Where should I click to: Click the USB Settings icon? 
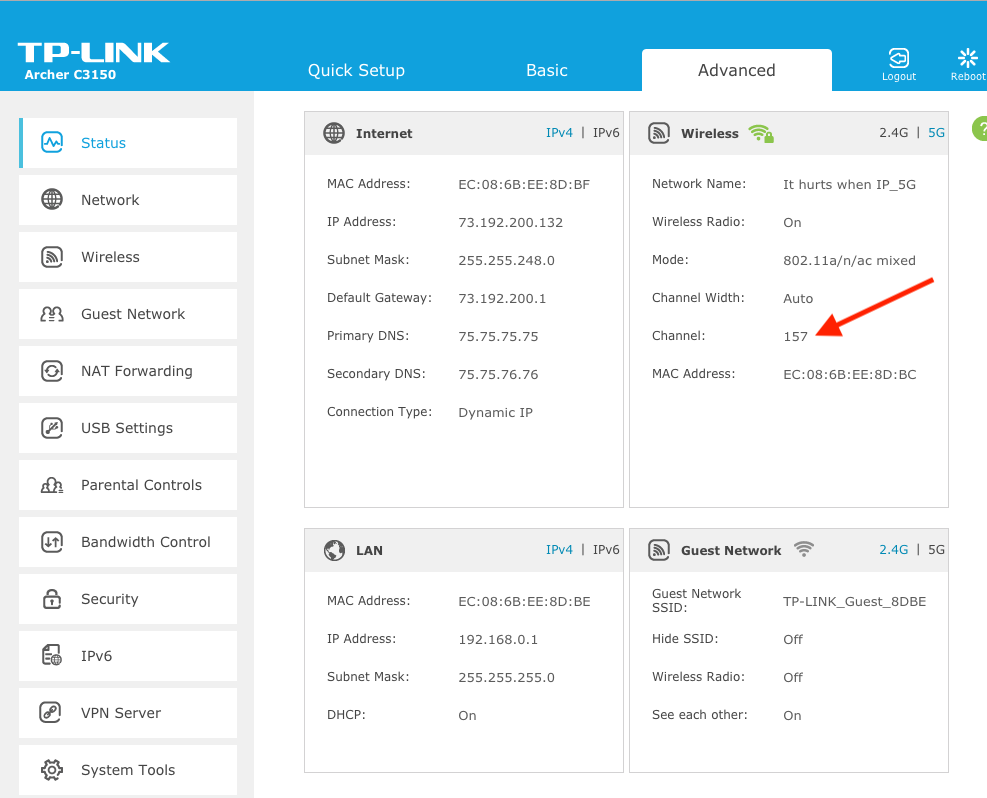point(52,428)
